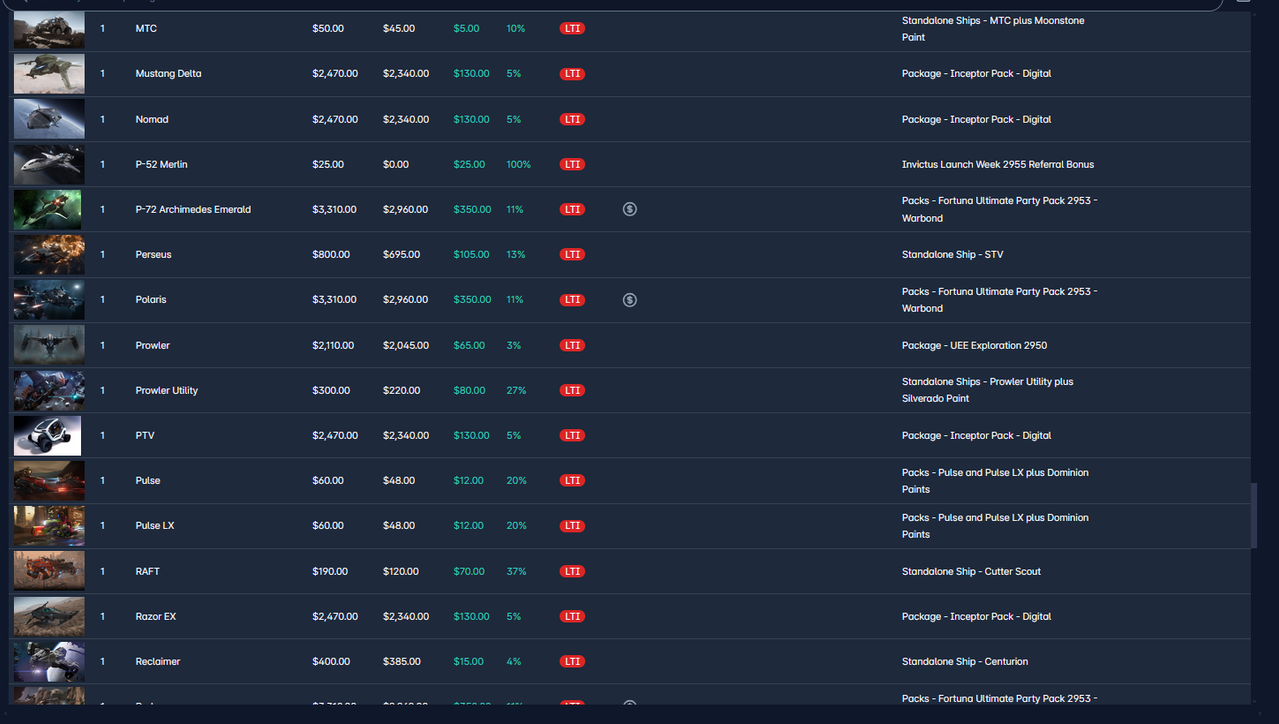Open the Polaris ship thumbnail
The height and width of the screenshot is (724, 1279).
49,300
